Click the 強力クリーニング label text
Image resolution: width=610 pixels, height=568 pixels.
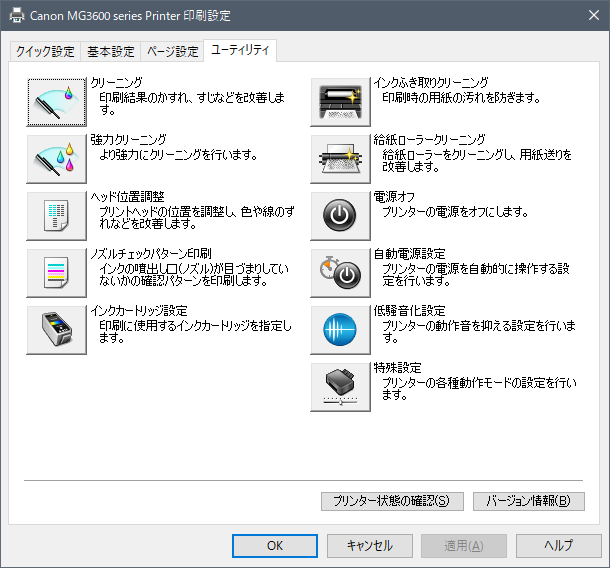128,140
